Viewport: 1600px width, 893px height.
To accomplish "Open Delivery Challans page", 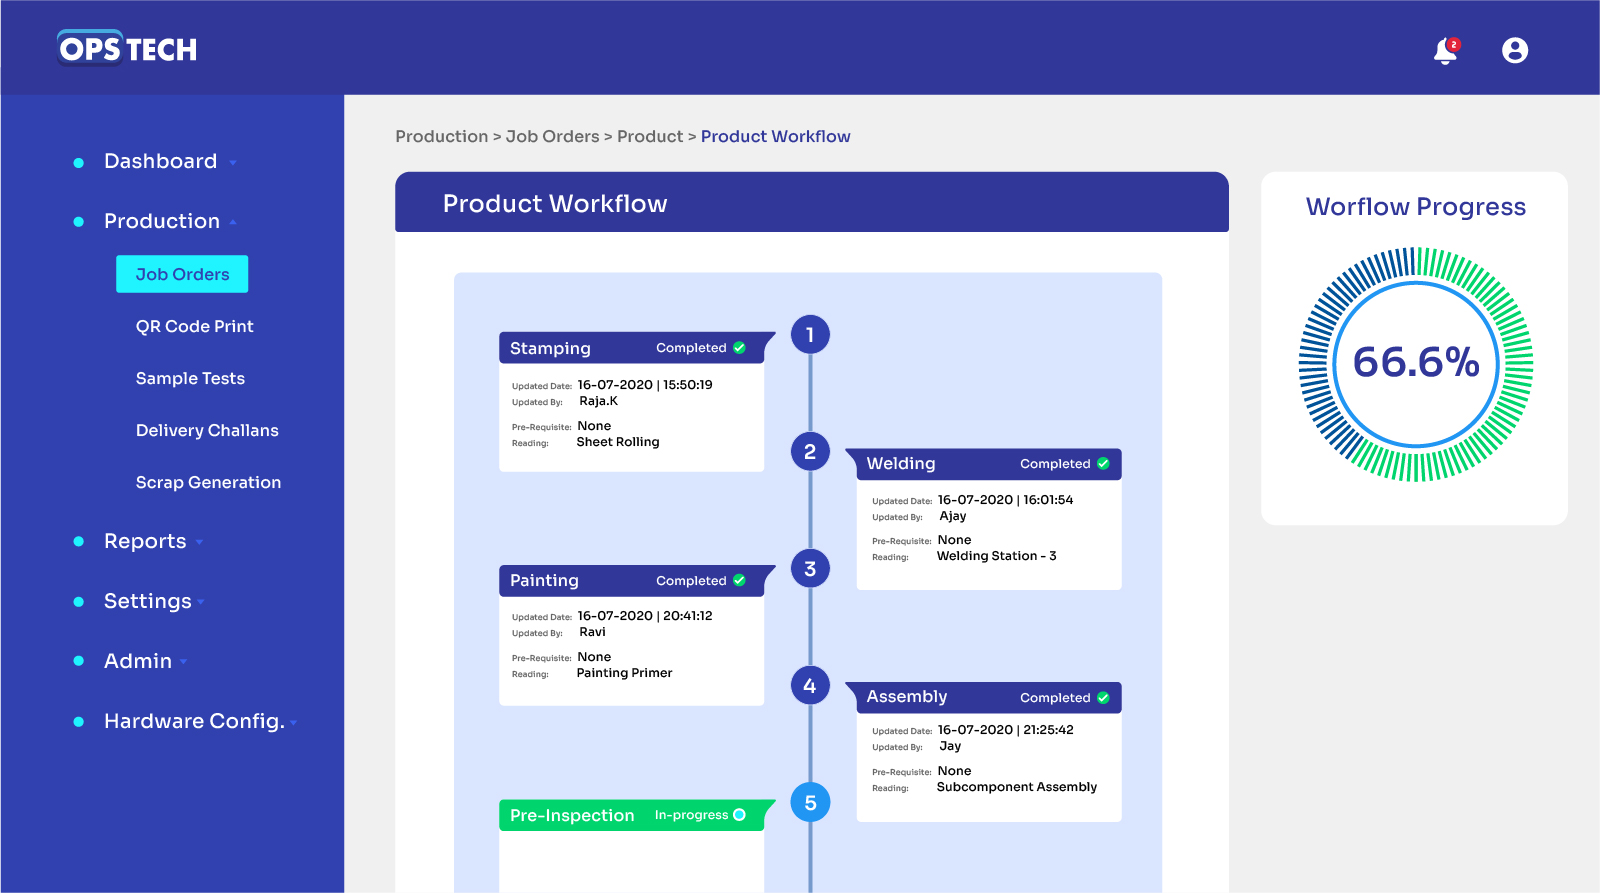I will click(207, 430).
